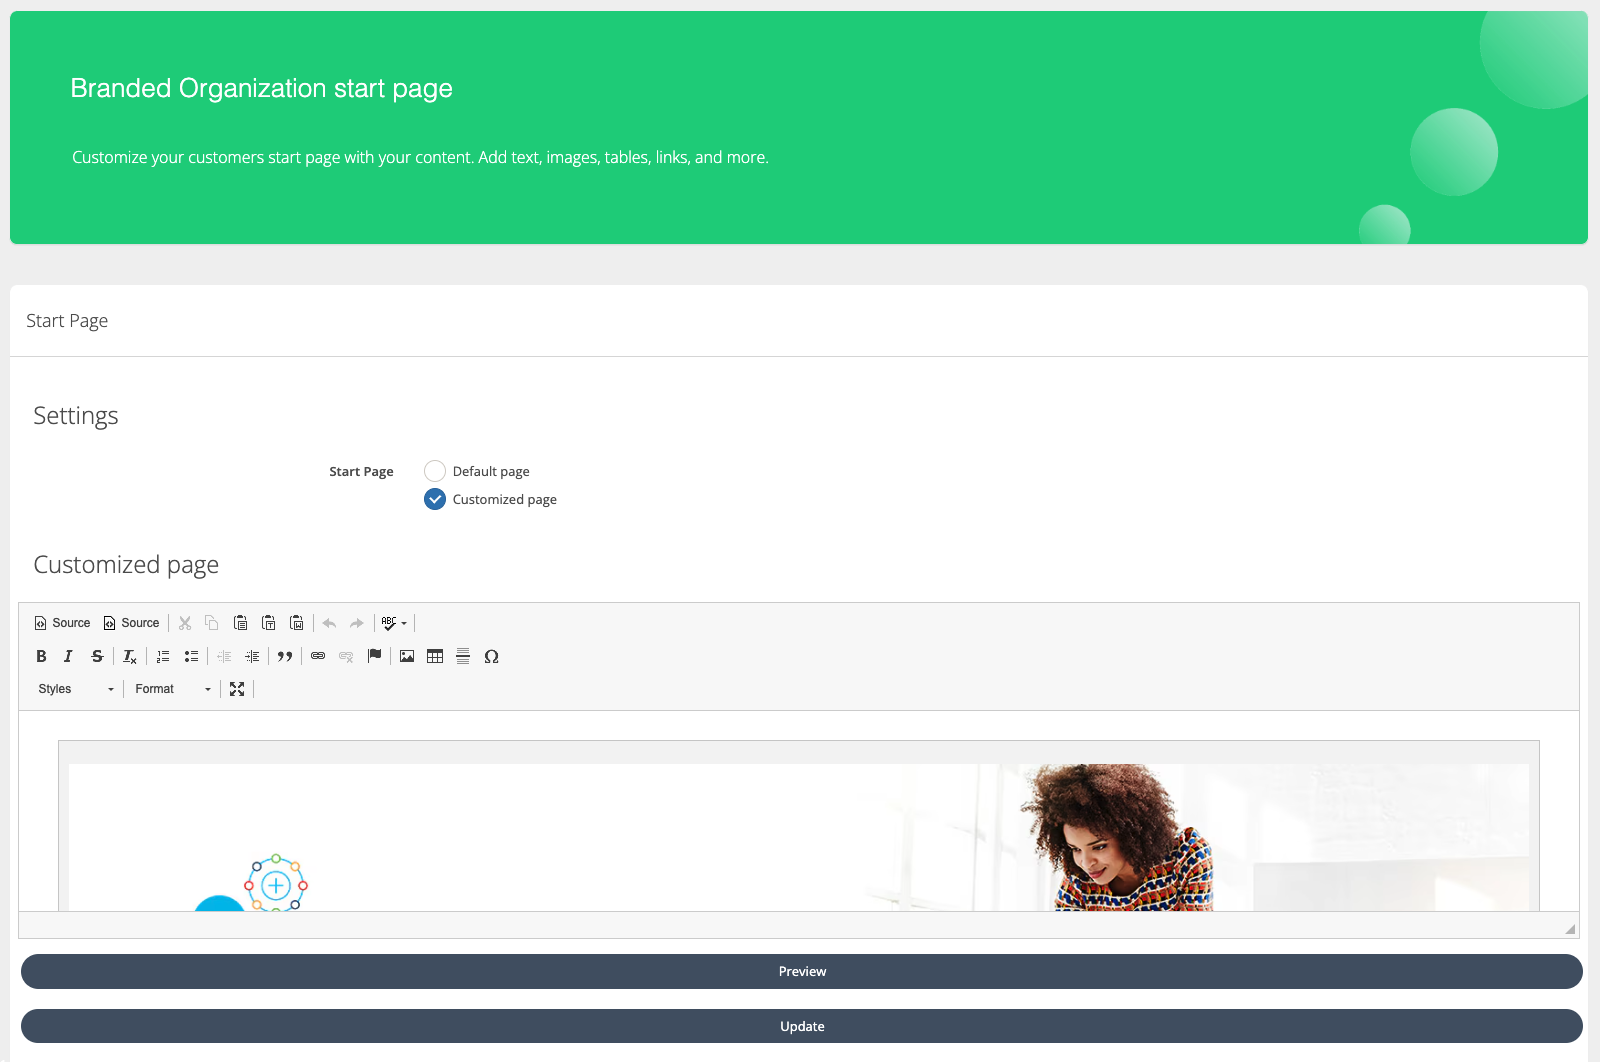Image resolution: width=1600 pixels, height=1062 pixels.
Task: Apply bold formatting
Action: 41,656
